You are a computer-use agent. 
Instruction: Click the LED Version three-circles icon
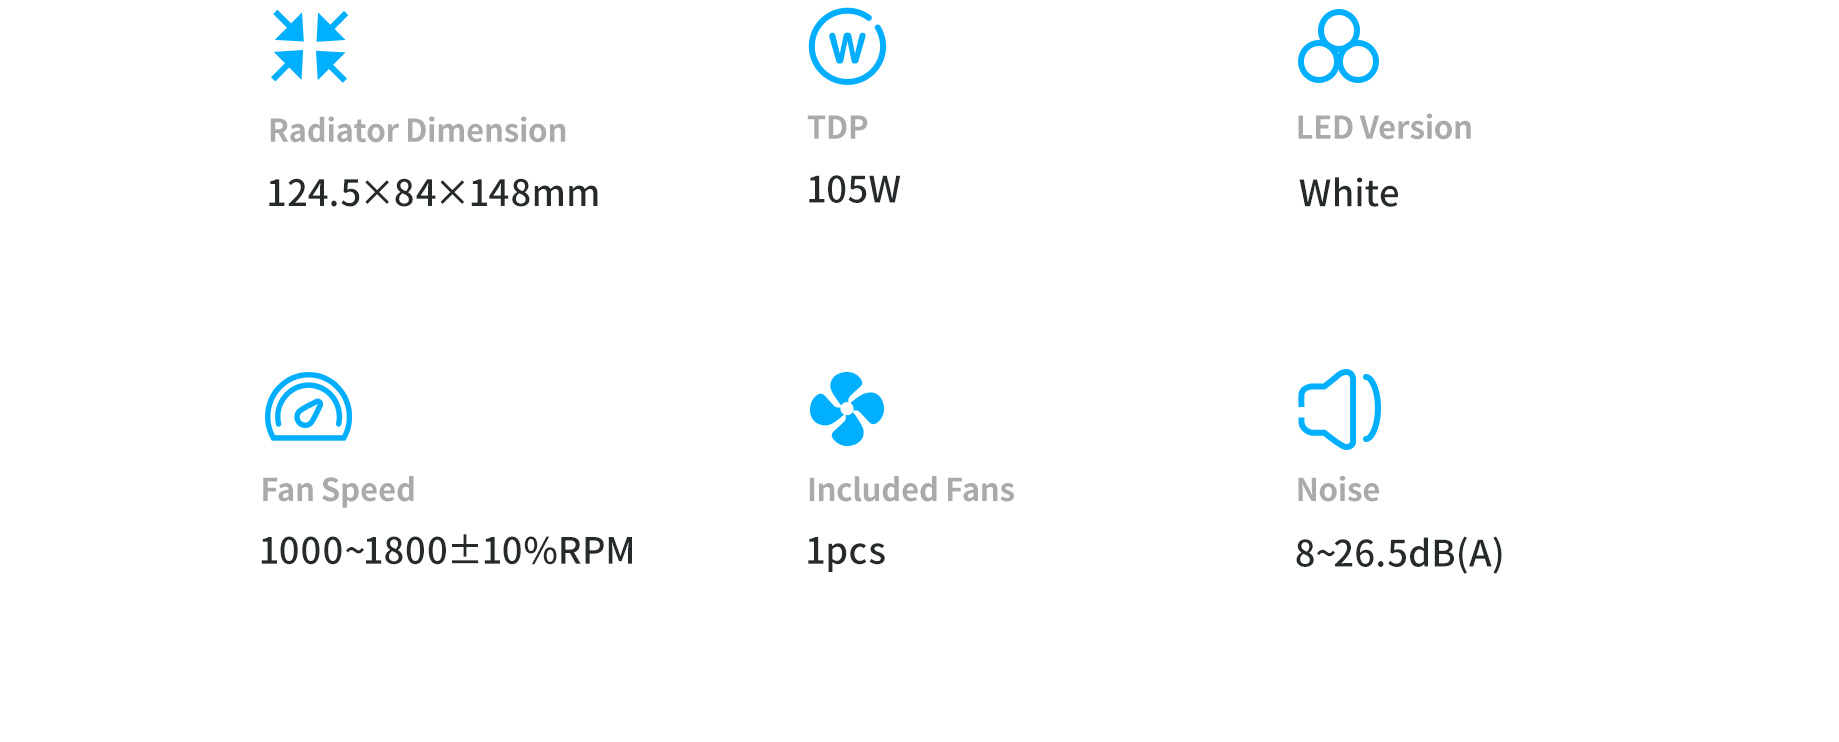[x=1338, y=47]
